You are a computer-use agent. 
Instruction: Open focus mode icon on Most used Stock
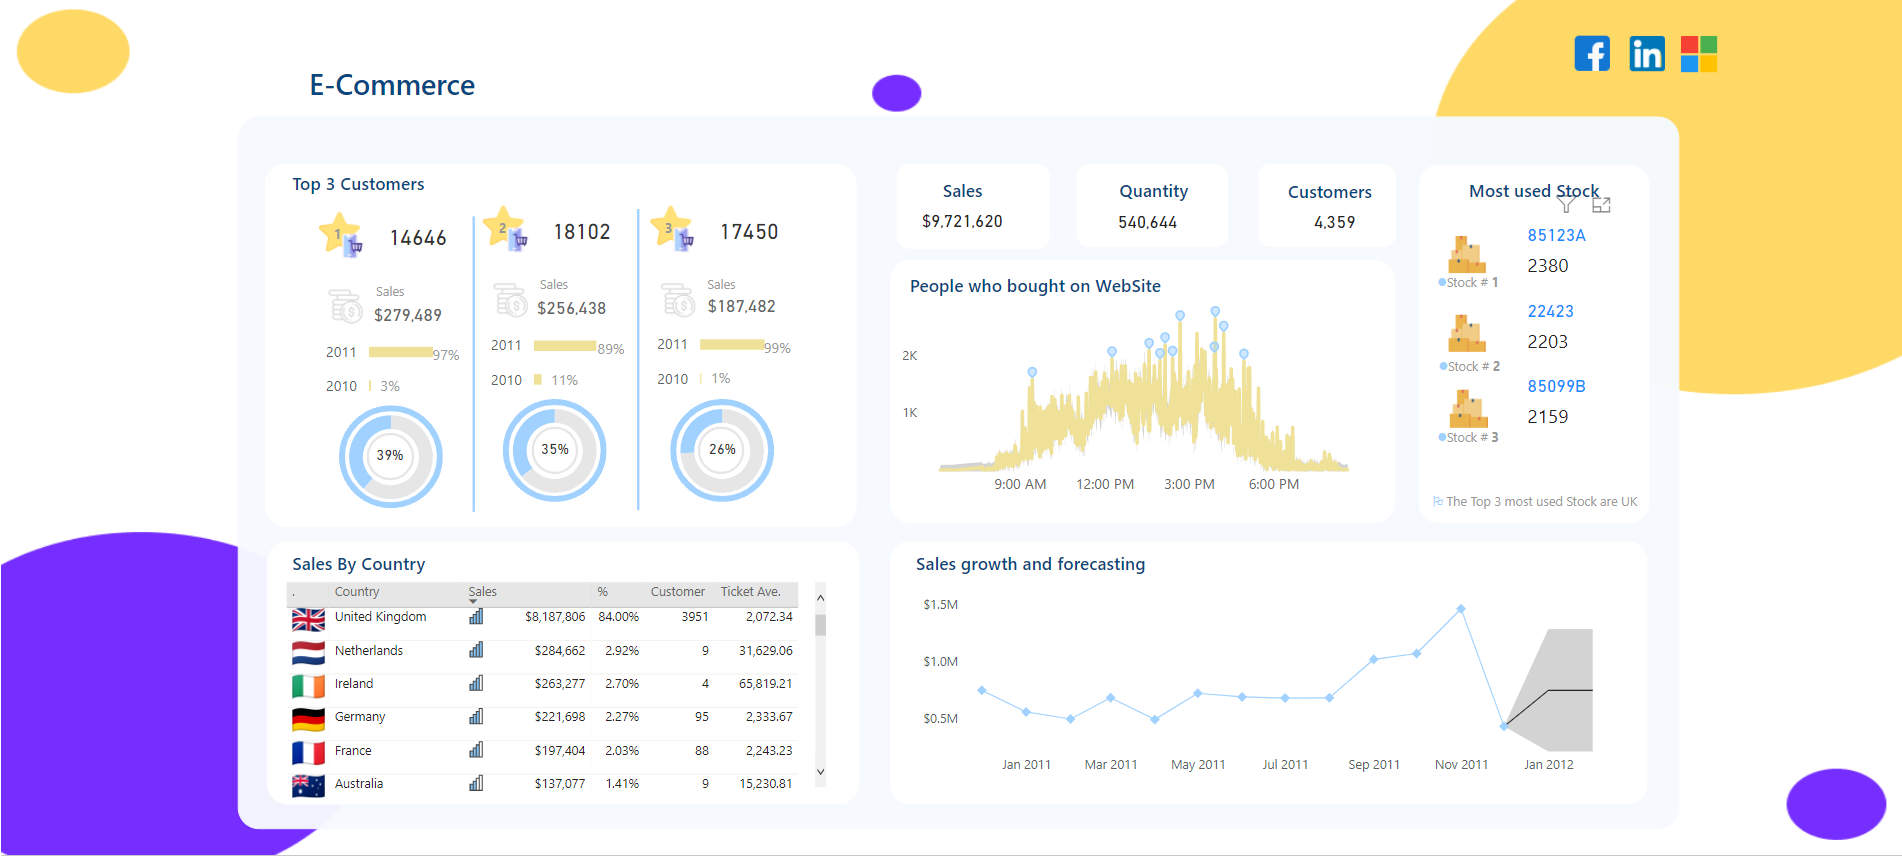coord(1601,204)
